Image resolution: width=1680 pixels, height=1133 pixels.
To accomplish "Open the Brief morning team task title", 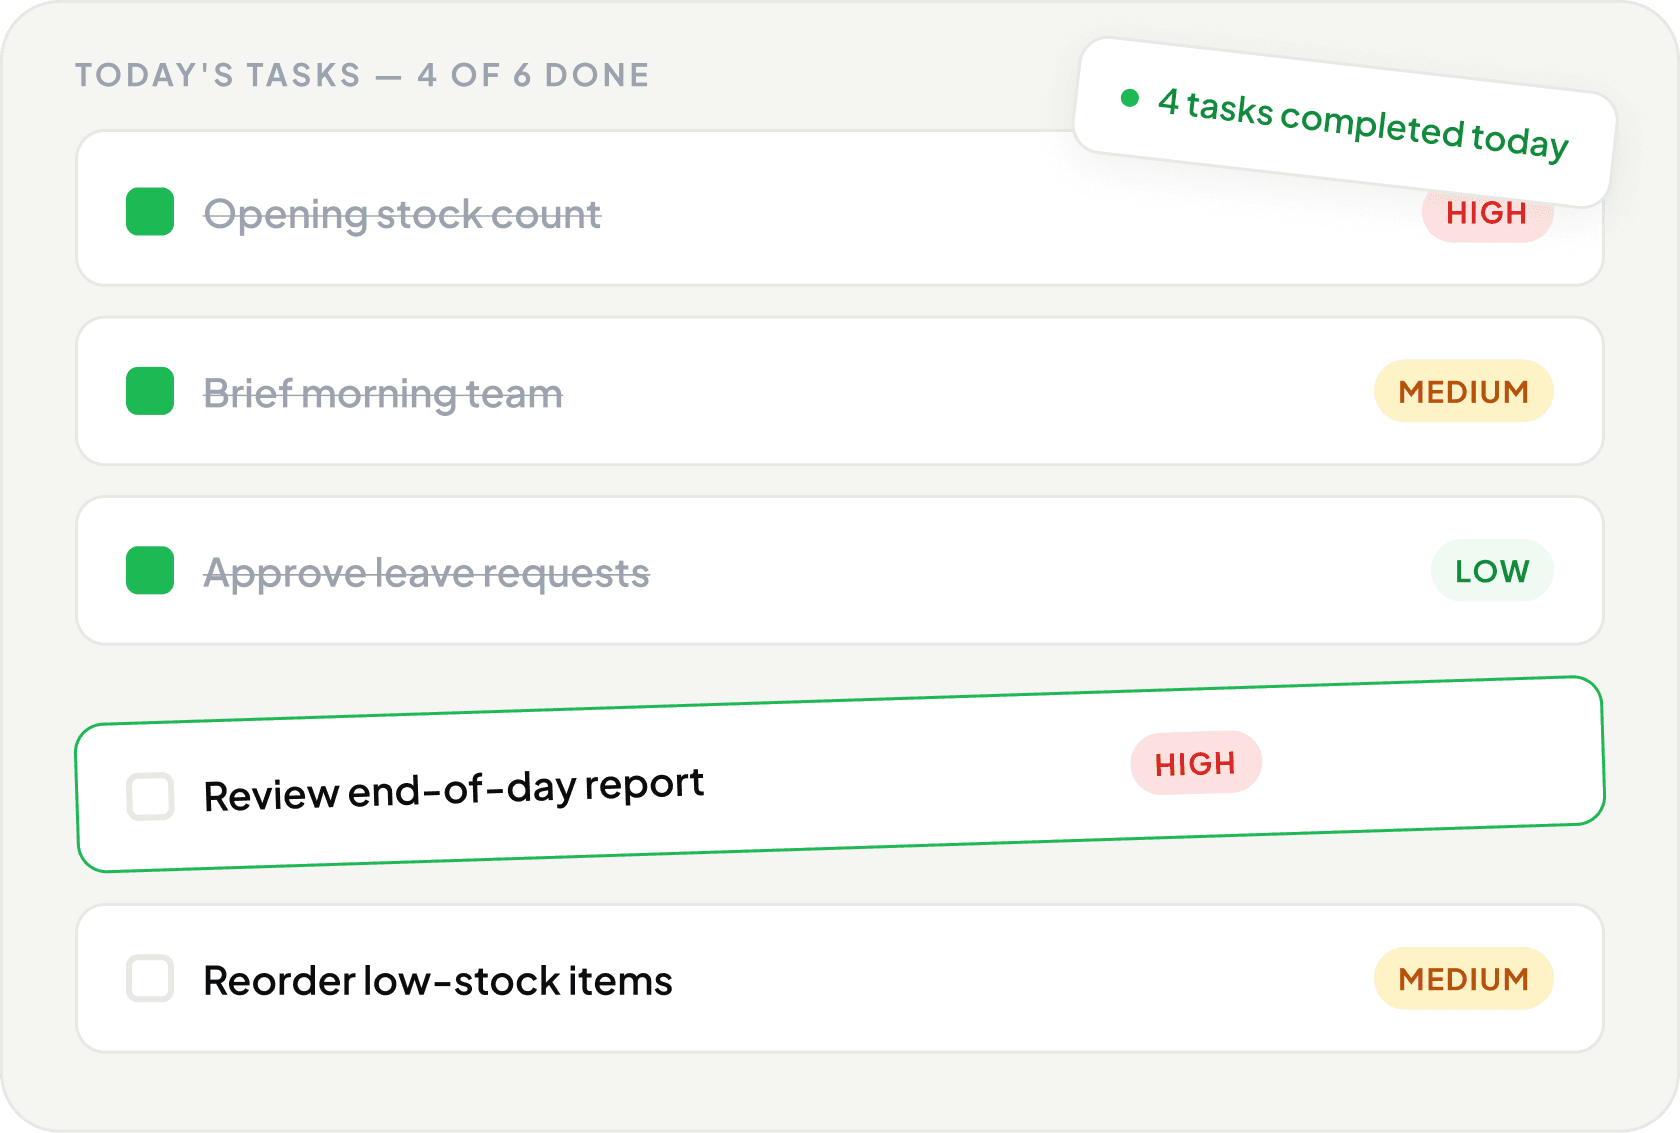I will pyautogui.click(x=383, y=394).
